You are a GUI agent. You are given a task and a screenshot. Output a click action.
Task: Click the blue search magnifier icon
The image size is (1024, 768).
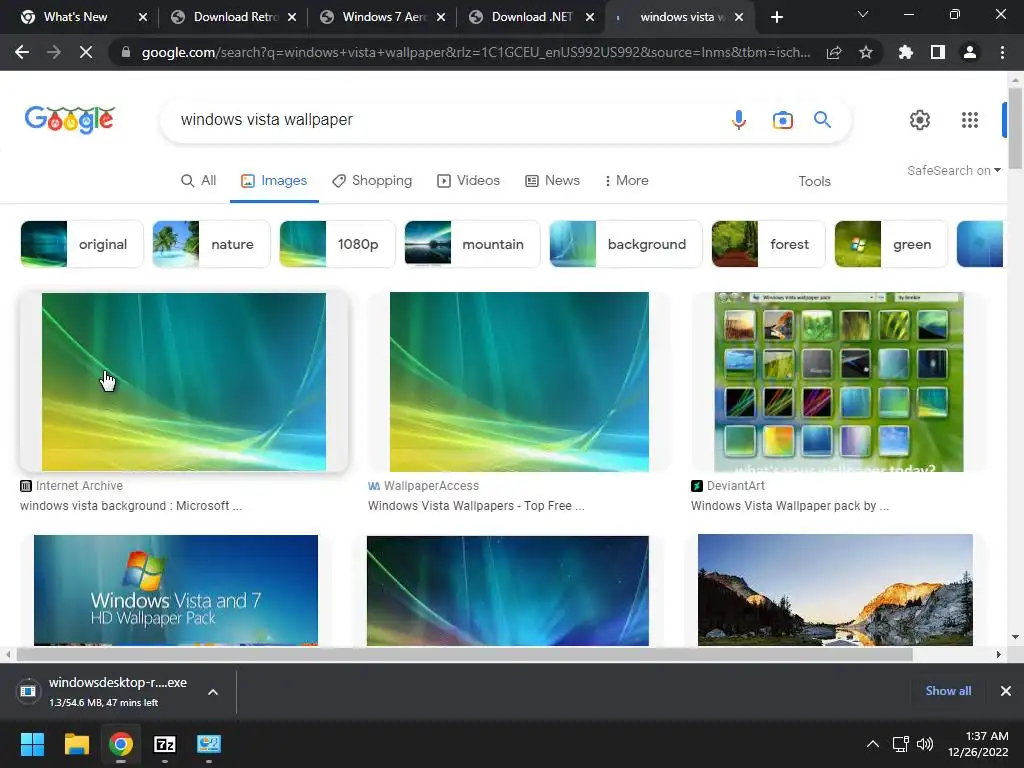[822, 120]
